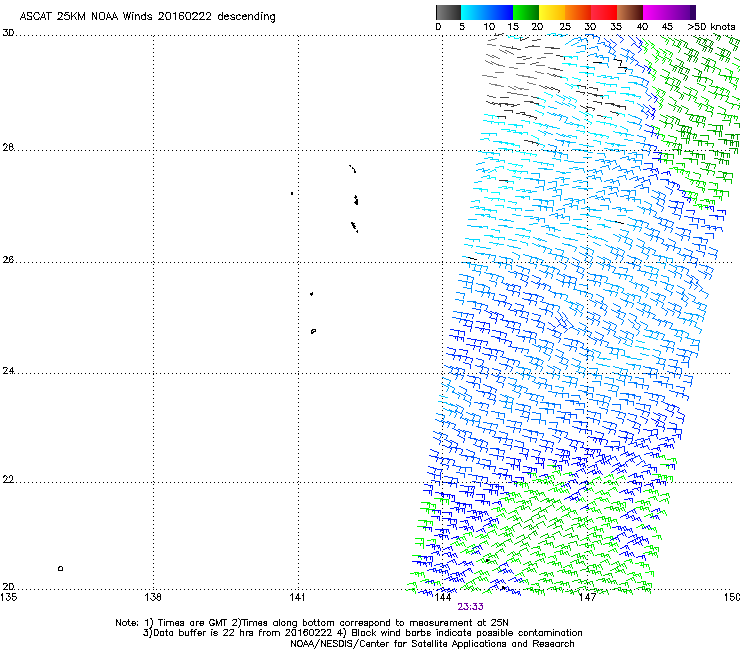Click the 'NOAA/NESDIS/Center for Satellite Applications' credit
The height and width of the screenshot is (650, 740).
[x=399, y=644]
